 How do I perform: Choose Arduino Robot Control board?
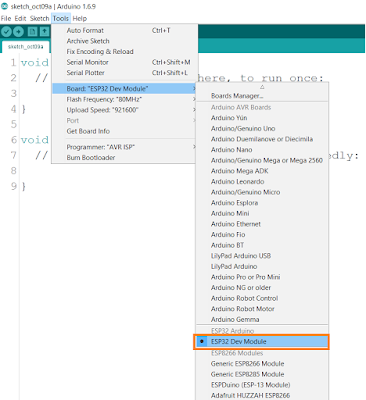click(262, 298)
